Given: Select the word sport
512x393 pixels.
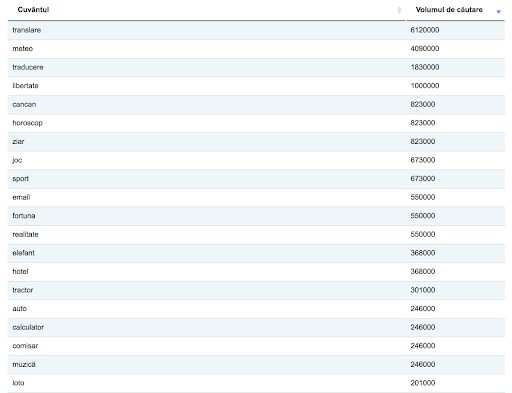Looking at the screenshot, I should [x=21, y=179].
